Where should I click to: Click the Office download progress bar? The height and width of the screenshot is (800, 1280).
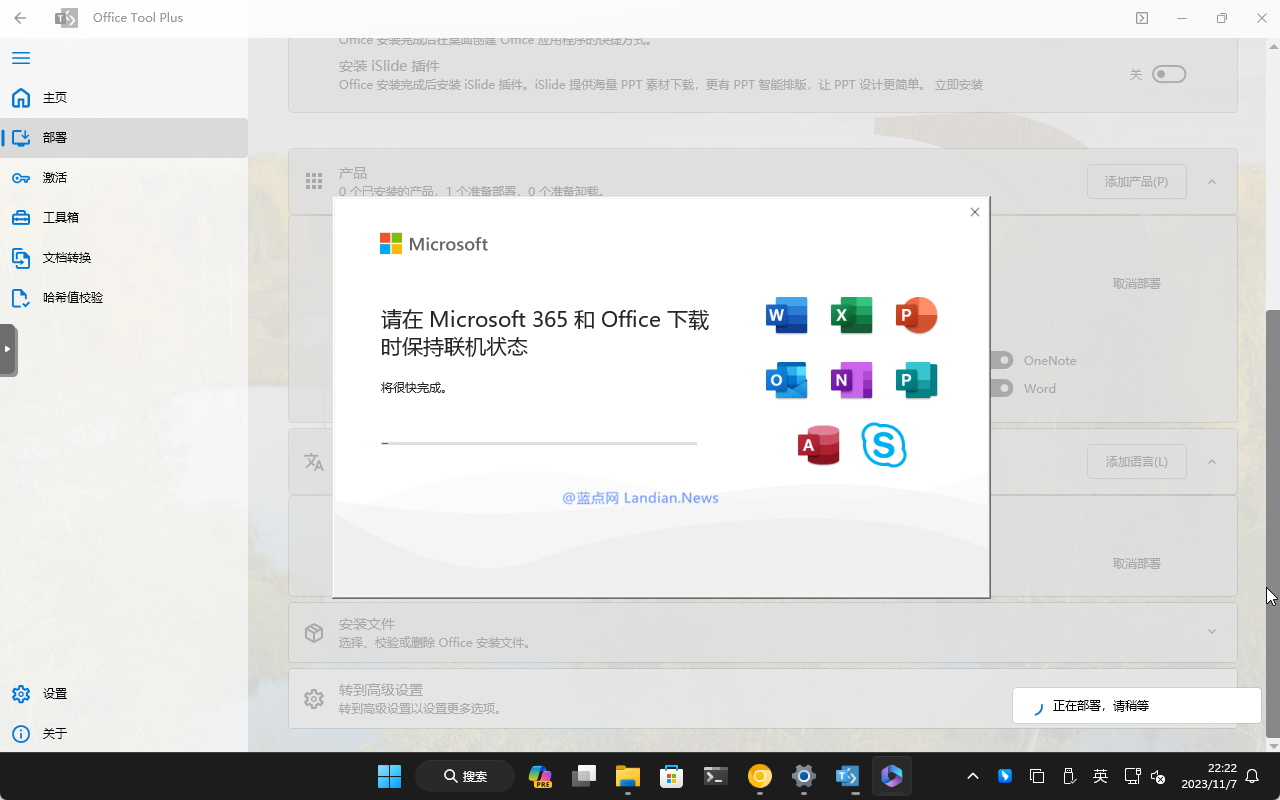click(539, 443)
